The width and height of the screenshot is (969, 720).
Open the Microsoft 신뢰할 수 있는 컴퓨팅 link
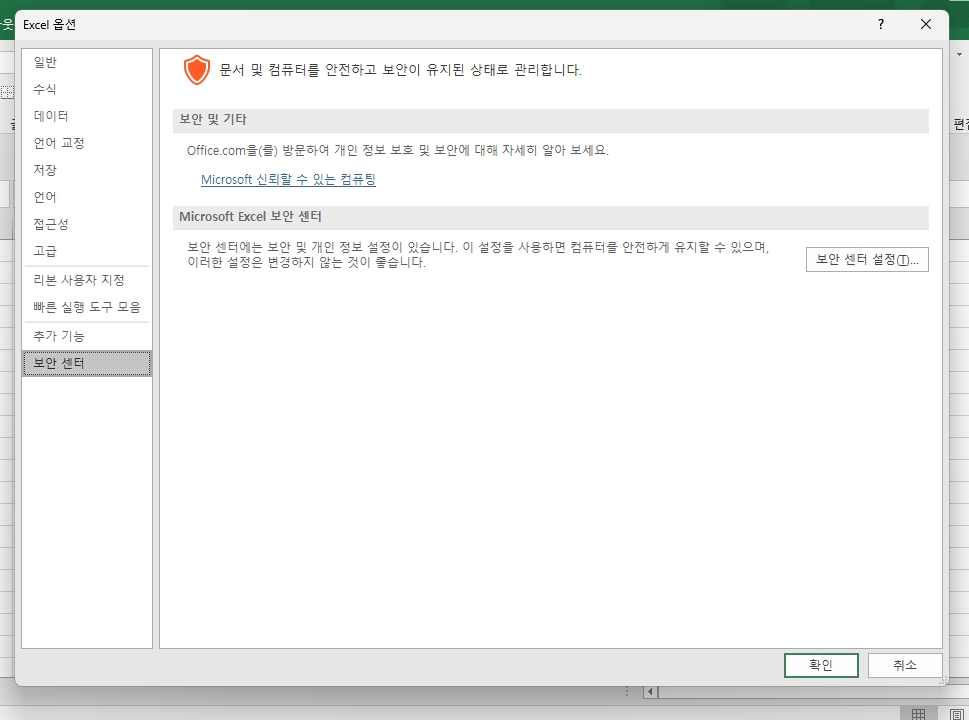[x=288, y=180]
